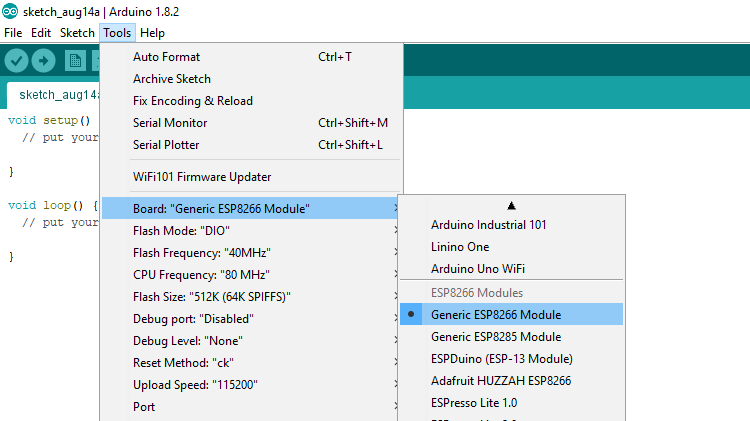Click the Arduino logo in title bar

9,12
